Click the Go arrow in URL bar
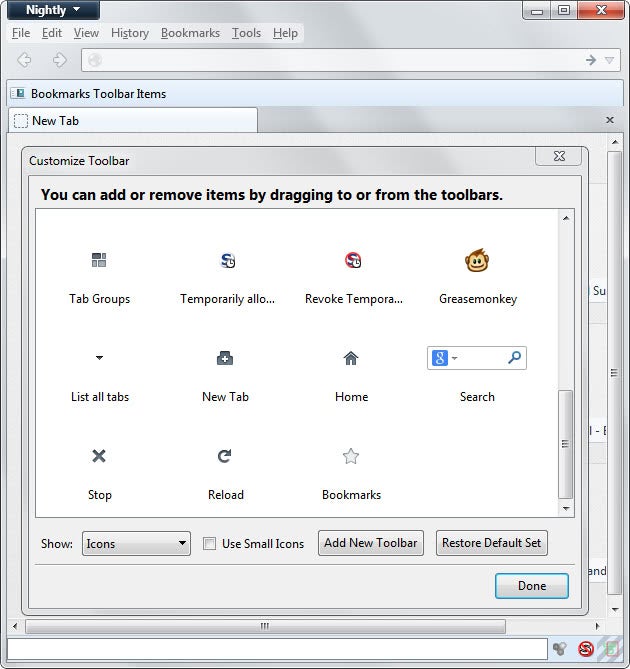The height and width of the screenshot is (669, 630). coord(591,60)
